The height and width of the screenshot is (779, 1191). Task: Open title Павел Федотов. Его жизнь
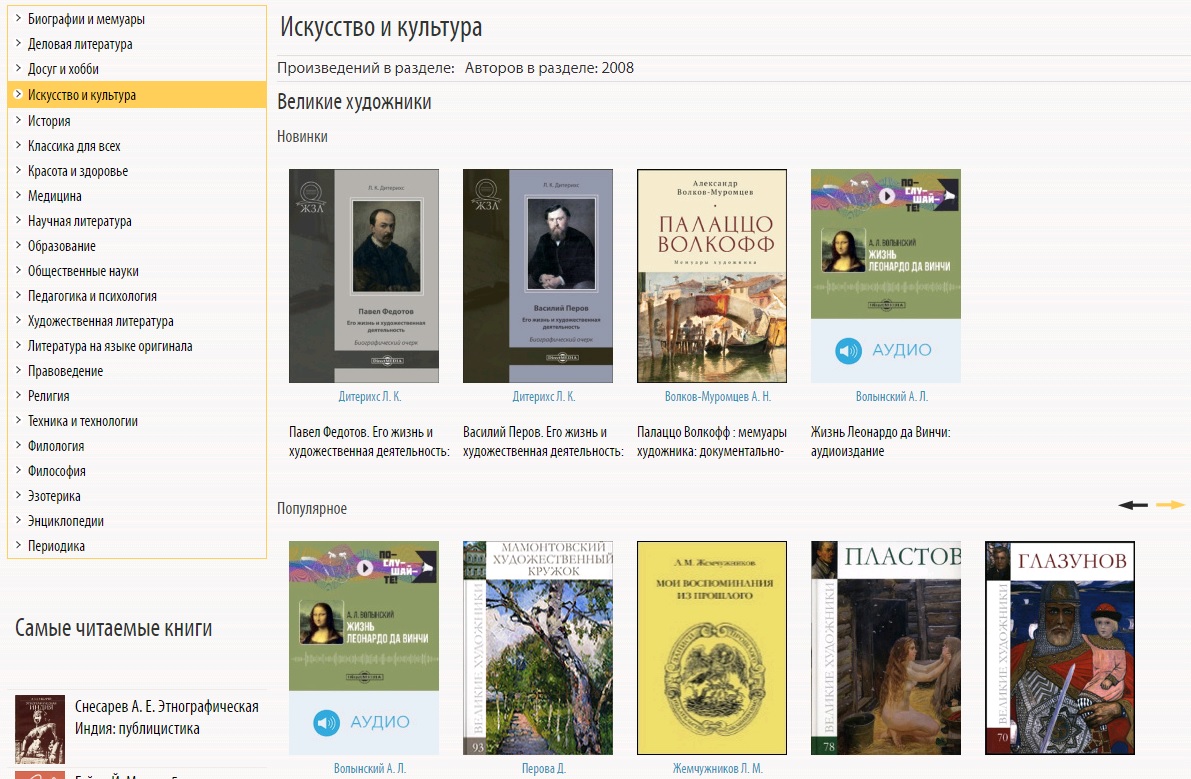[x=369, y=442]
